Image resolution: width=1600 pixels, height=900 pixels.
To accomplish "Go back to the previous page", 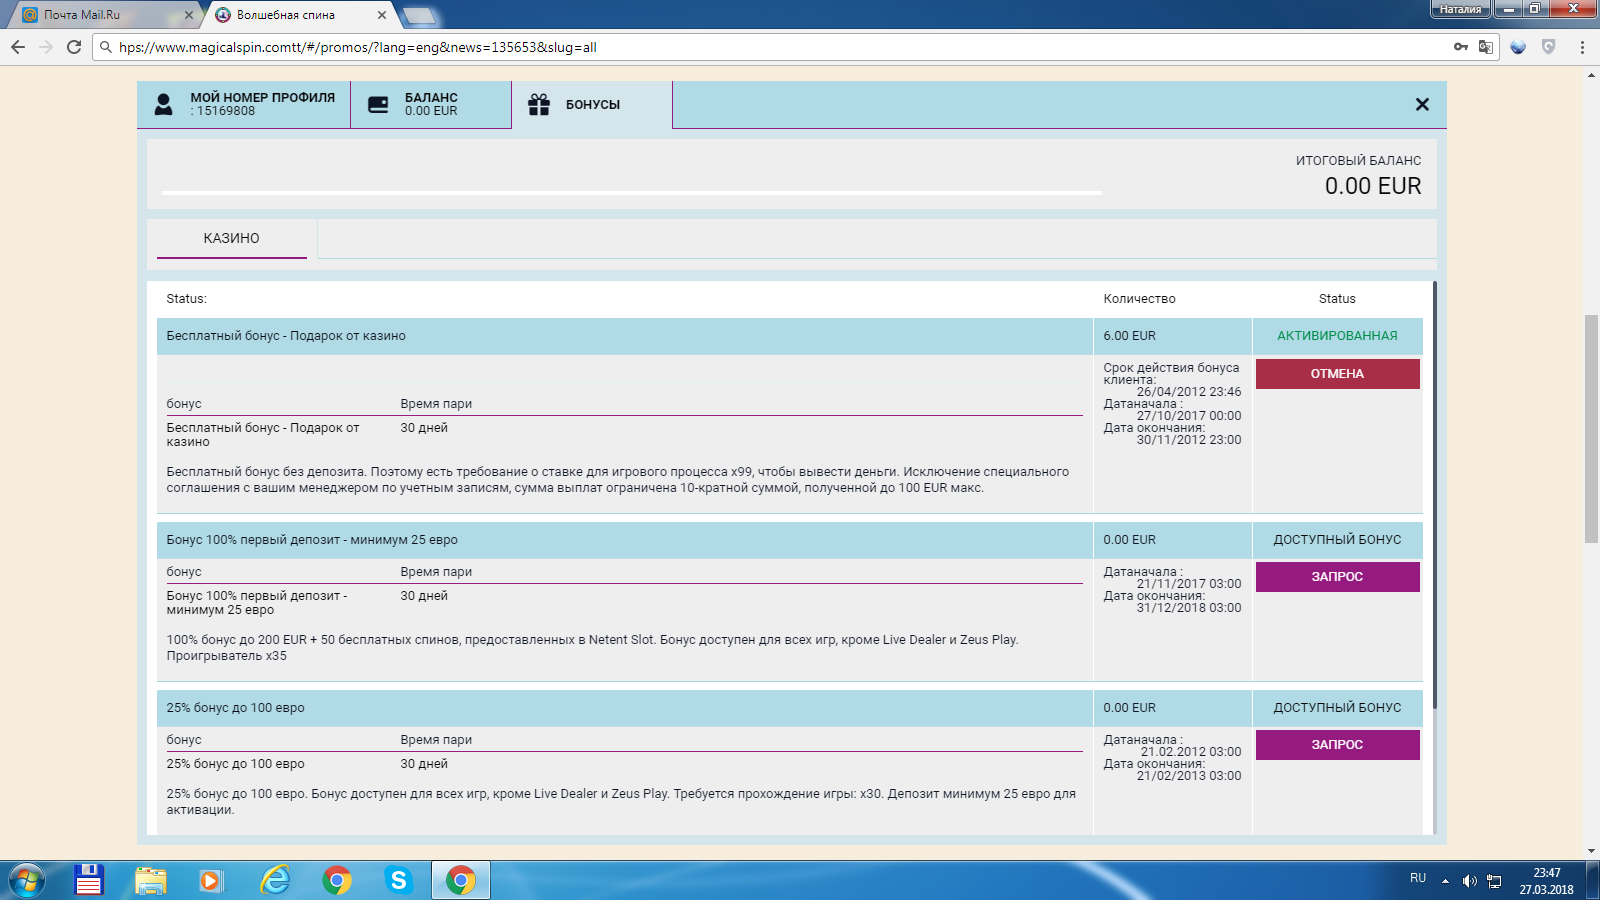I will click(18, 47).
